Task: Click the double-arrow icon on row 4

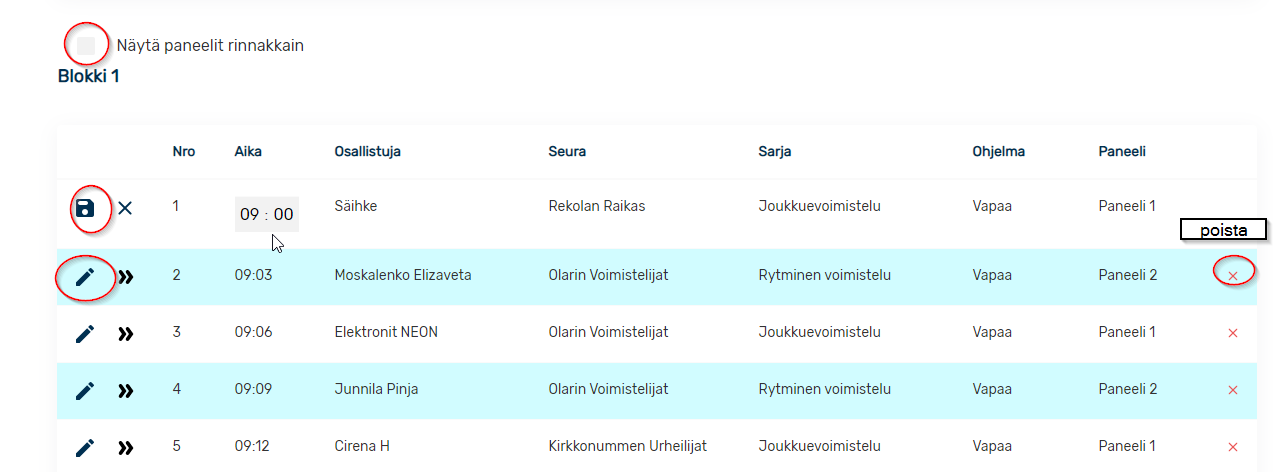Action: 125,390
